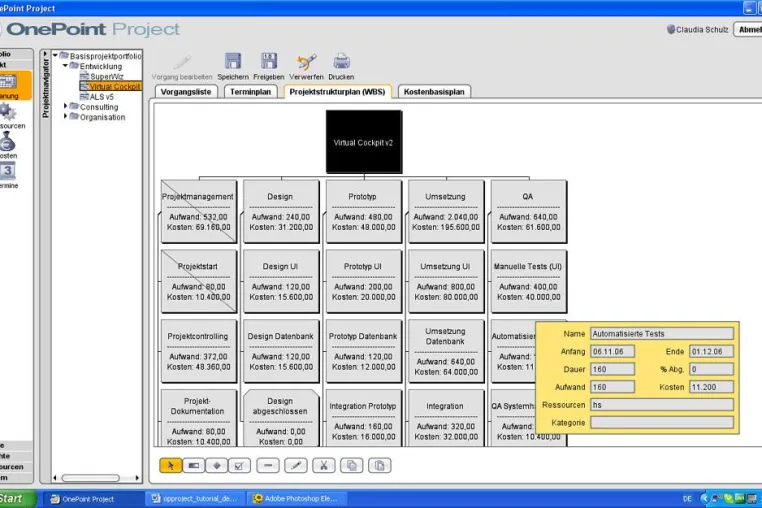Select the QA WBS box
Image resolution: width=762 pixels, height=508 pixels.
point(529,211)
